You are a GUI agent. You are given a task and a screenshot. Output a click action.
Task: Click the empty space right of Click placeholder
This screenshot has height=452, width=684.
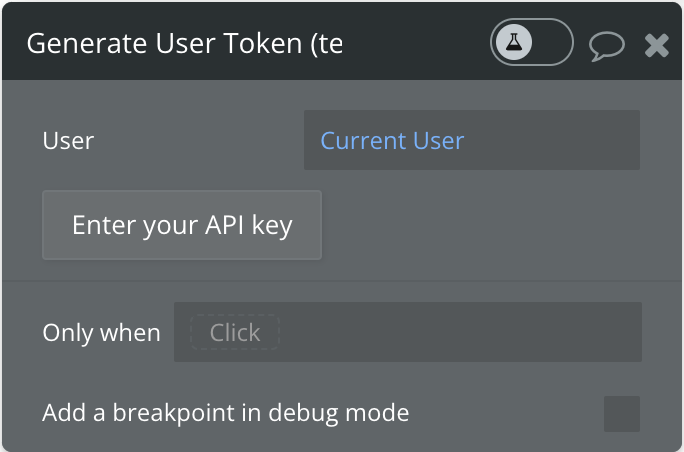pos(460,332)
